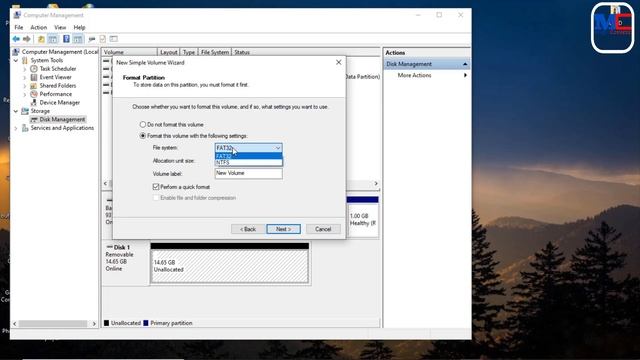Collapse the Disk Management actions section

tap(465, 64)
